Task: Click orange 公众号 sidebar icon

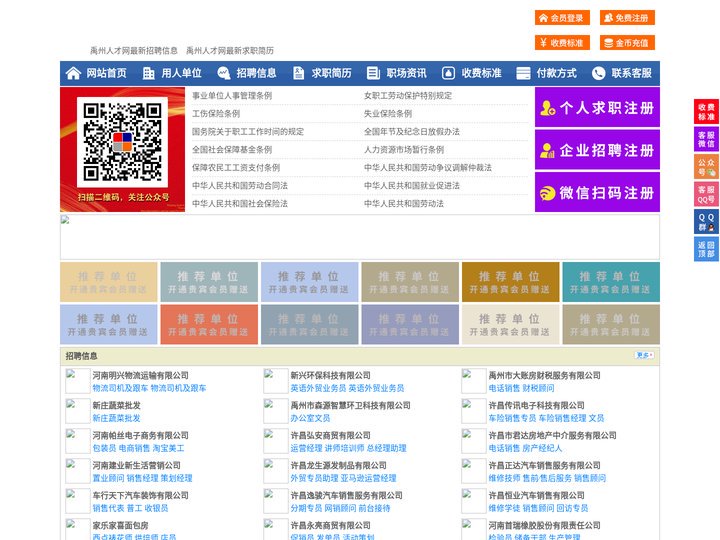Action: [x=706, y=167]
